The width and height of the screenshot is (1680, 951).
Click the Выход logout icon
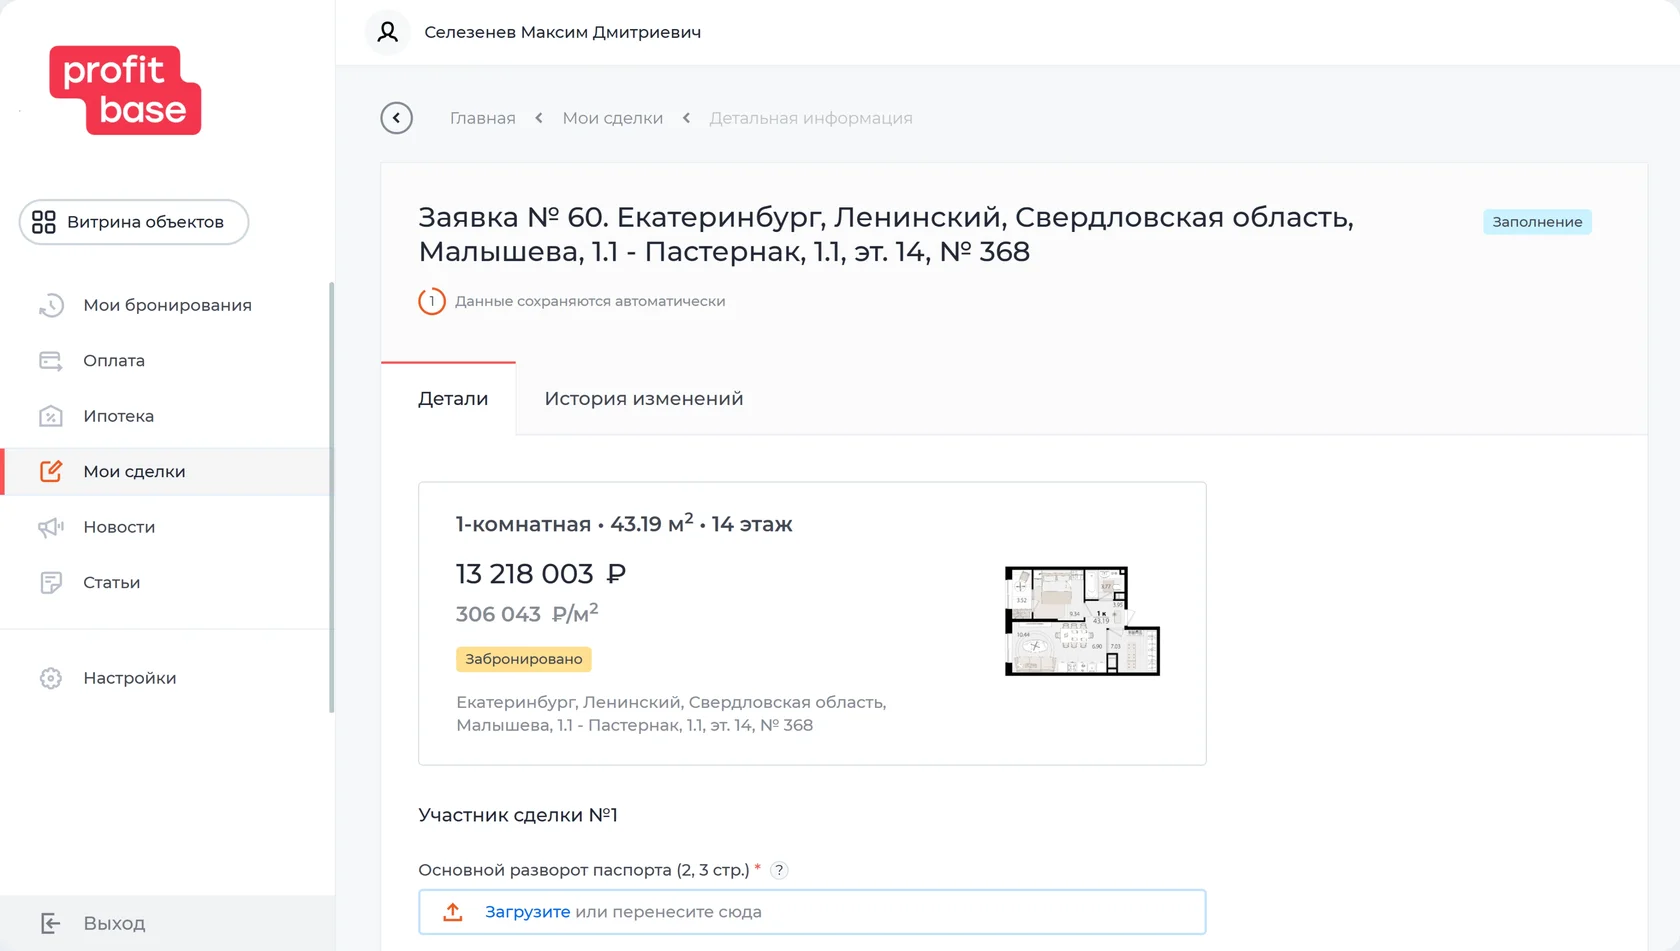click(51, 923)
